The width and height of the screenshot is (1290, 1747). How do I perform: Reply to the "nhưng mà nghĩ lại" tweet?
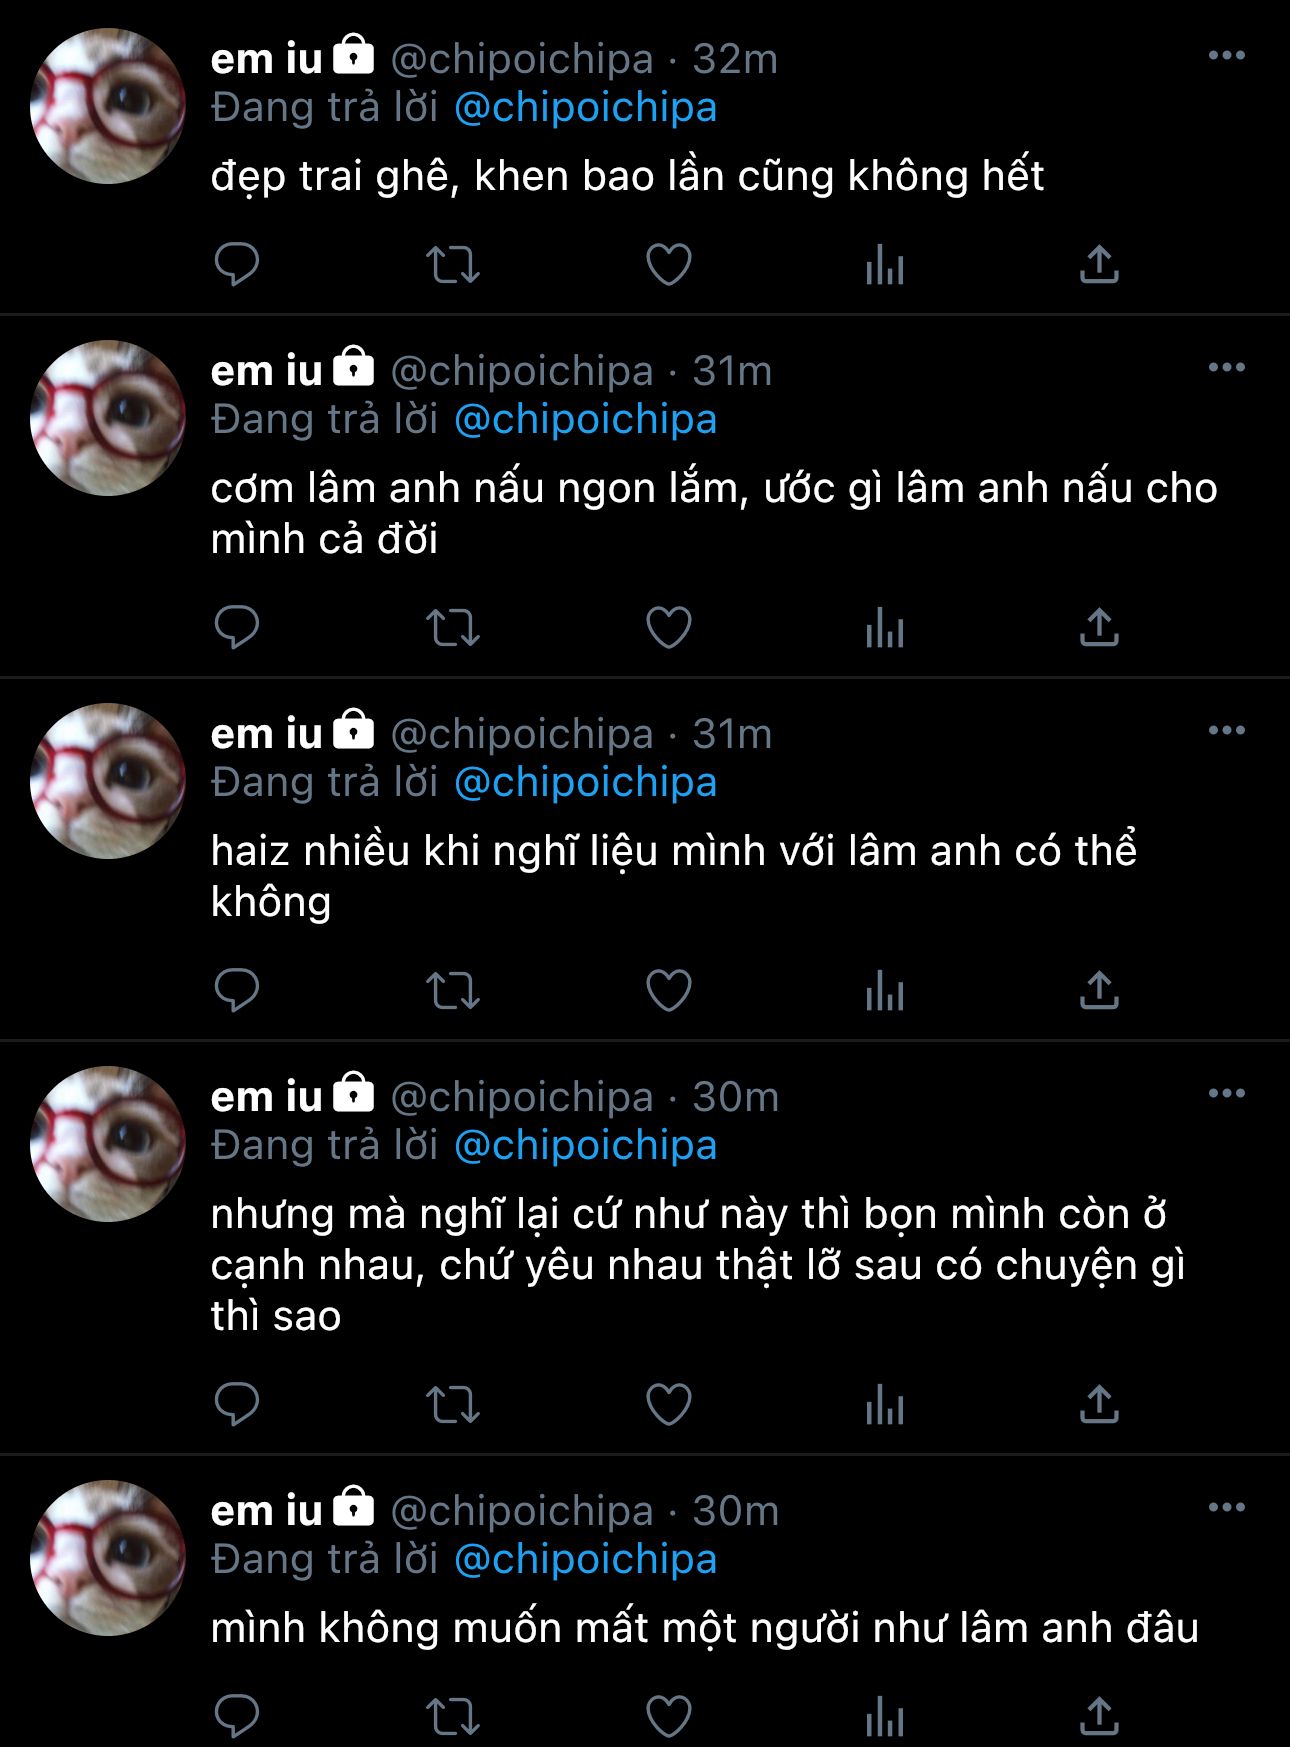237,1404
